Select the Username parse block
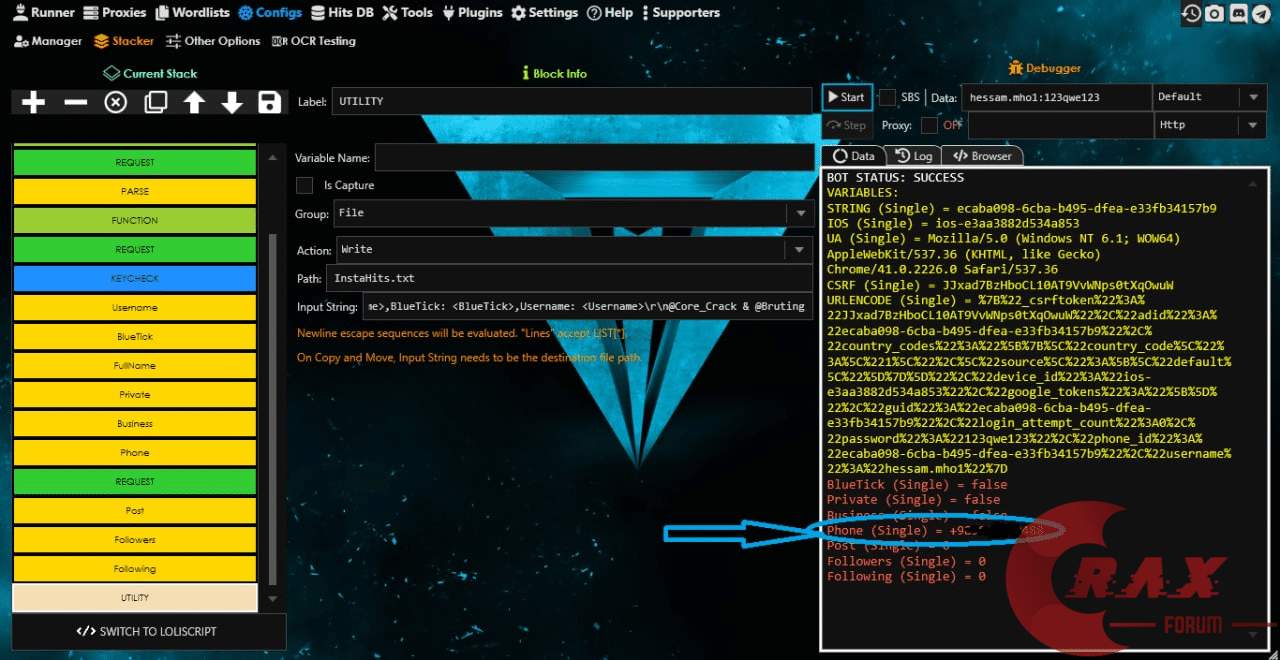The image size is (1280, 660). (x=134, y=307)
